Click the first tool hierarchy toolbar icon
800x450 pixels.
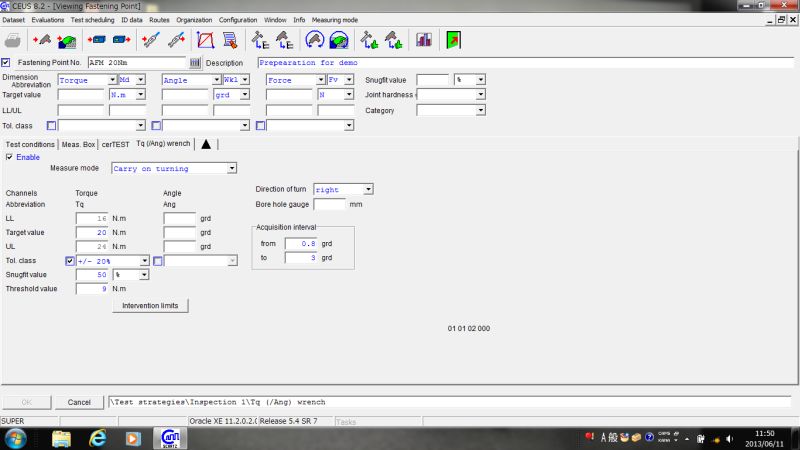[260, 40]
